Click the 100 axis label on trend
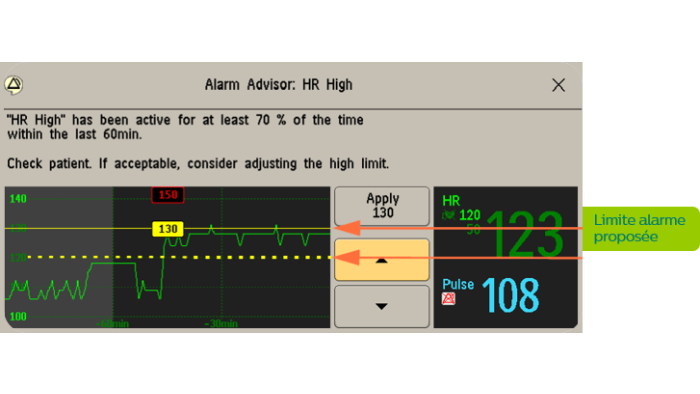This screenshot has width=700, height=394. (x=18, y=316)
